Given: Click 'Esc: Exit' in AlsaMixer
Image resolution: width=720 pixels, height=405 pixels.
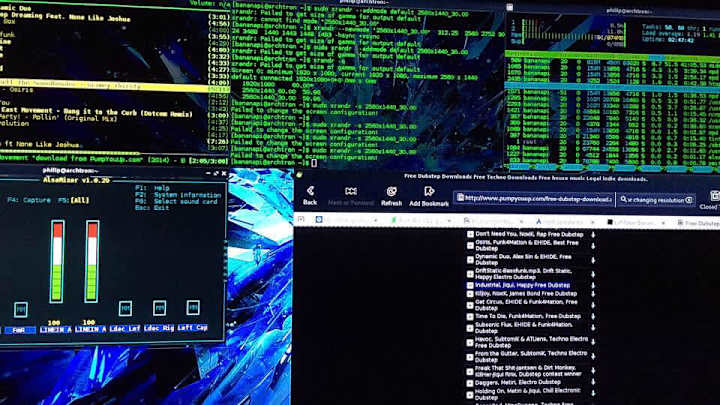Looking at the screenshot, I should 152,208.
